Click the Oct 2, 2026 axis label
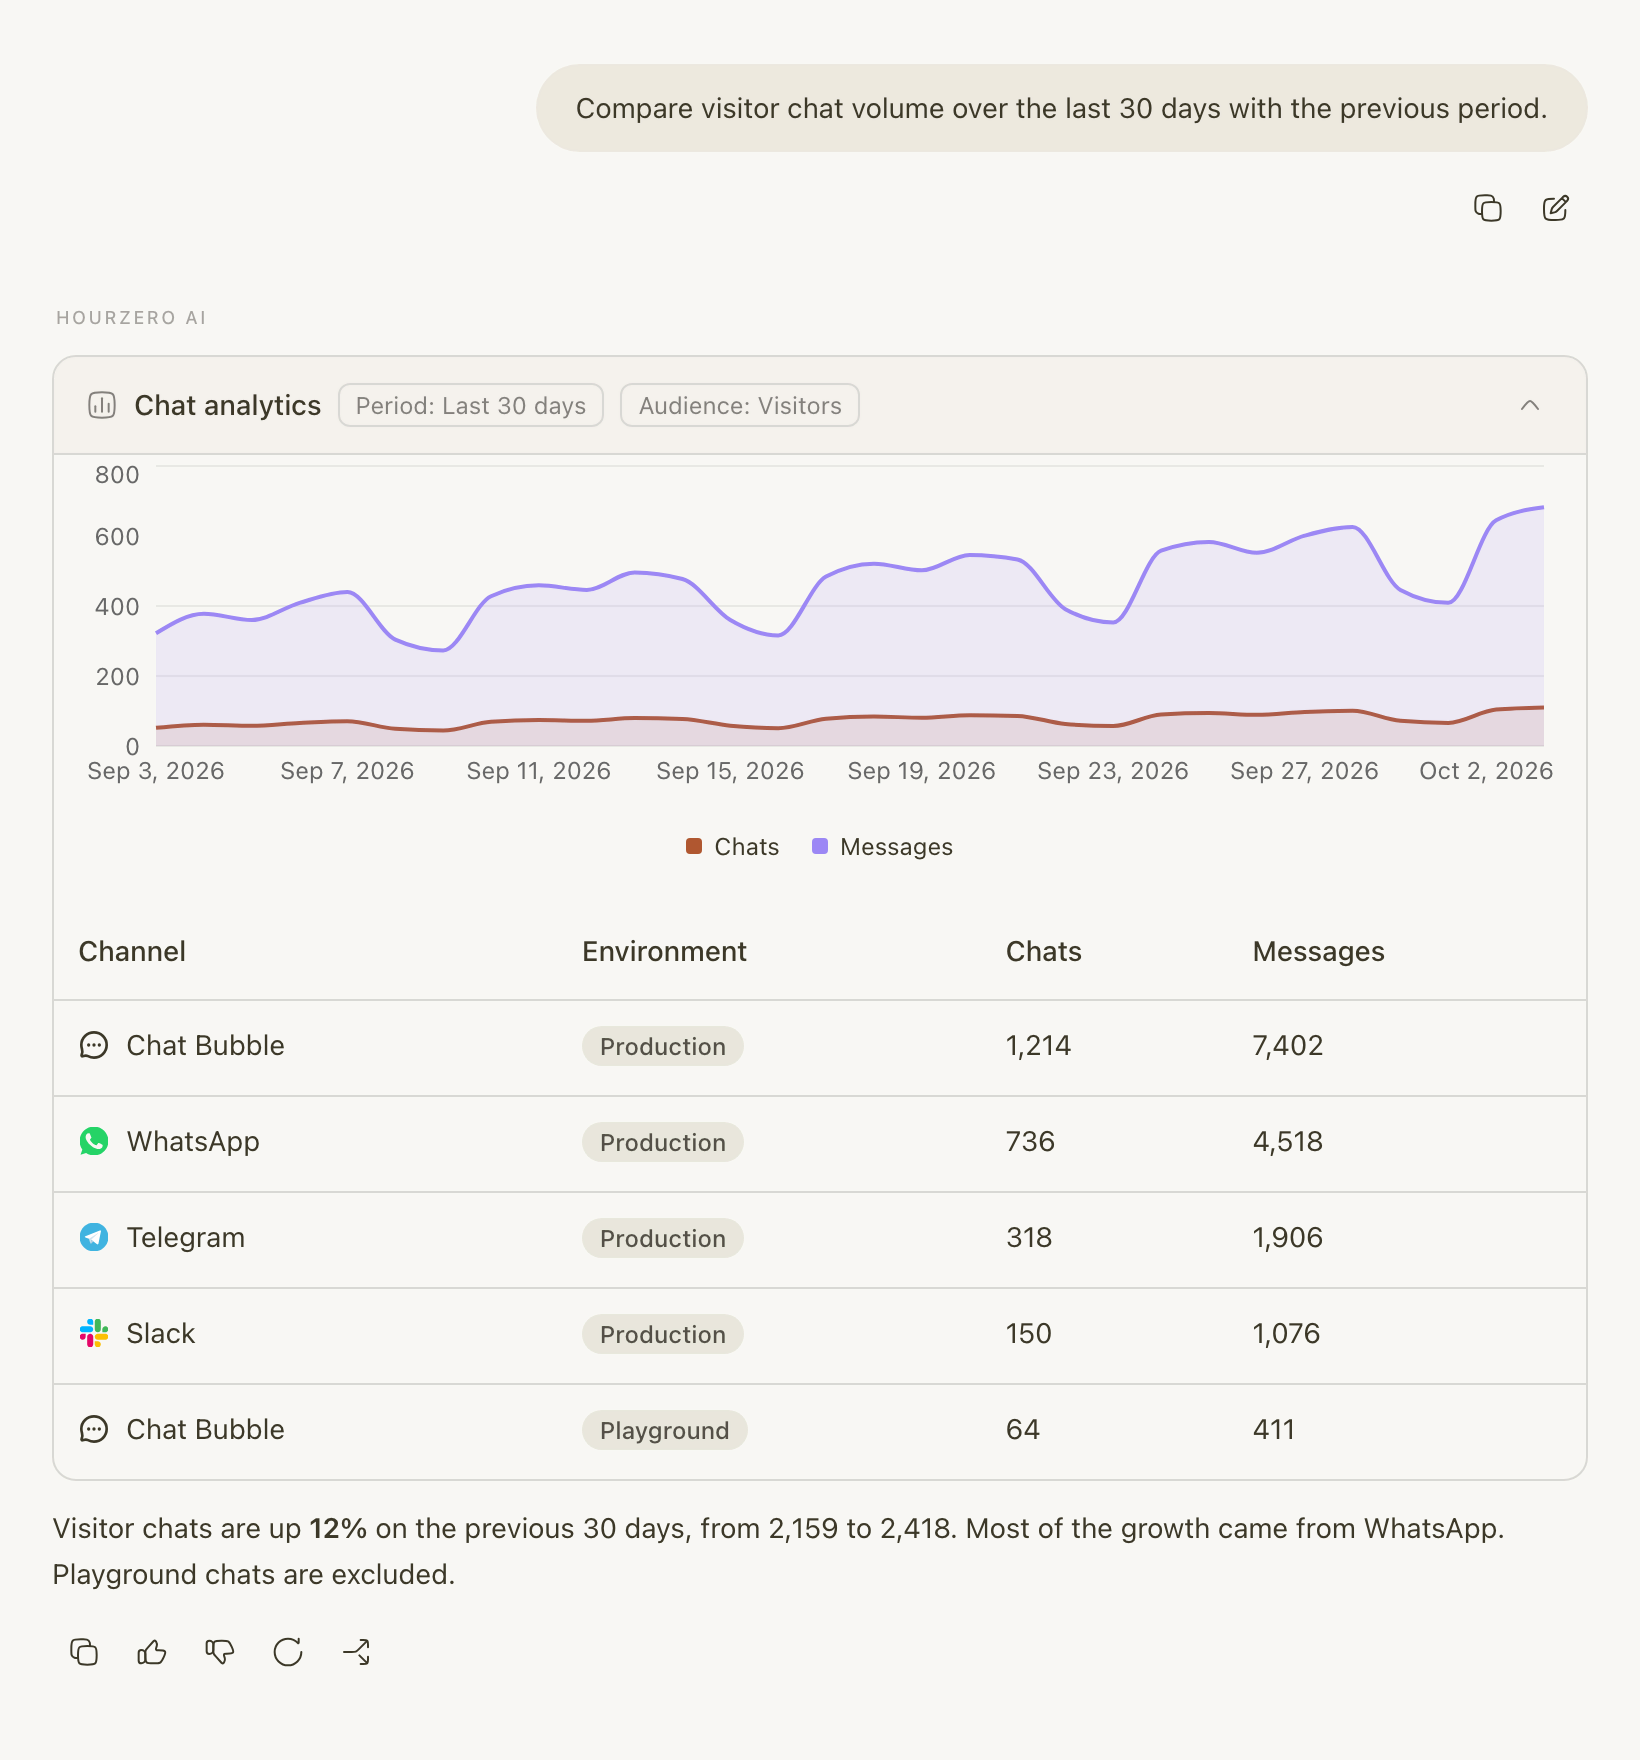The image size is (1640, 1760). (1486, 771)
